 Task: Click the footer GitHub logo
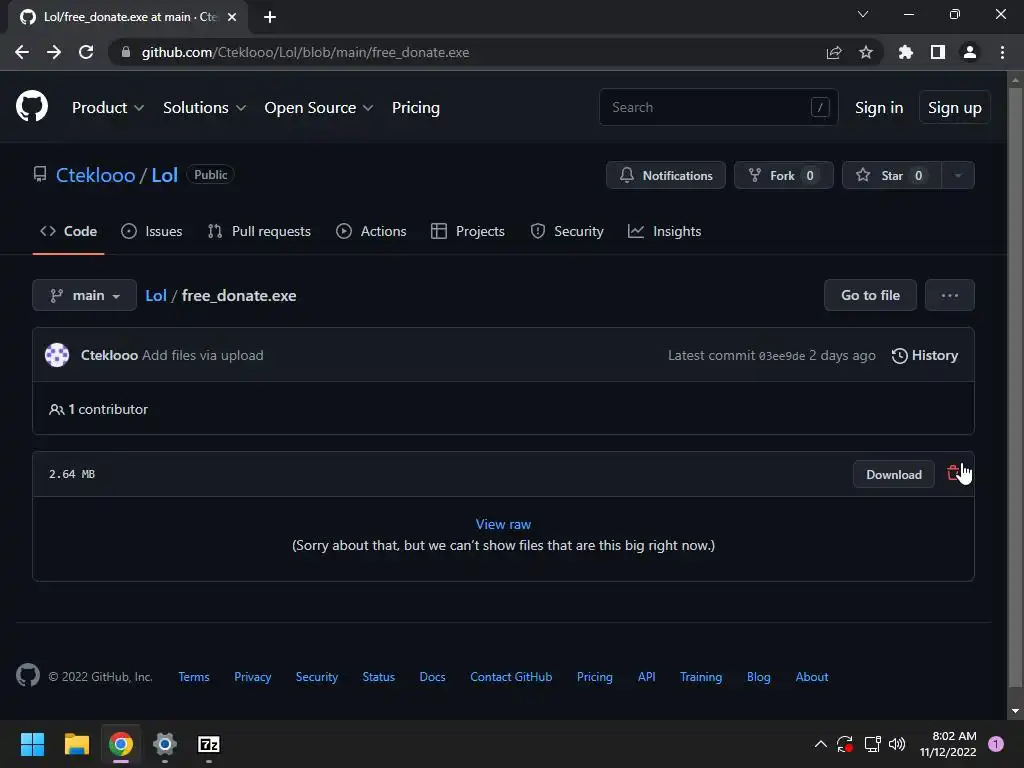pyautogui.click(x=28, y=675)
